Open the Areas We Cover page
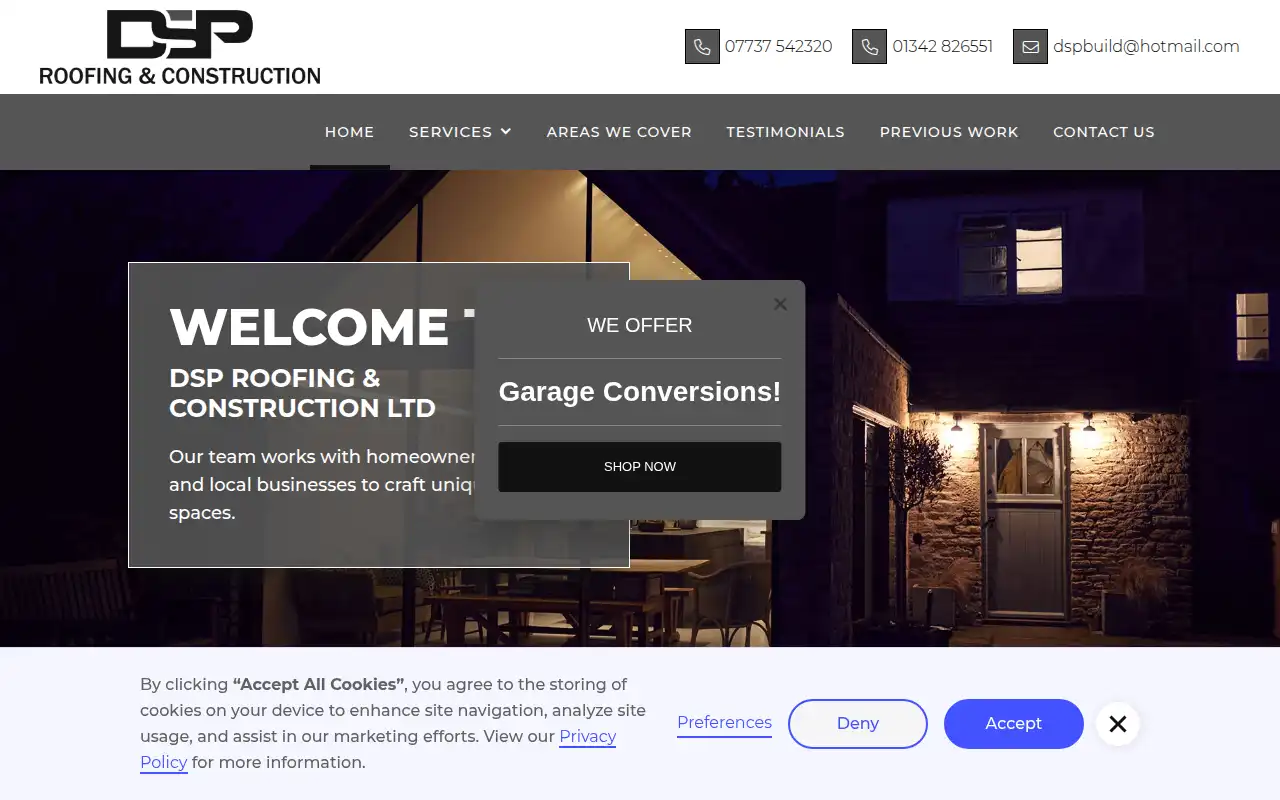The width and height of the screenshot is (1280, 800). [x=619, y=132]
